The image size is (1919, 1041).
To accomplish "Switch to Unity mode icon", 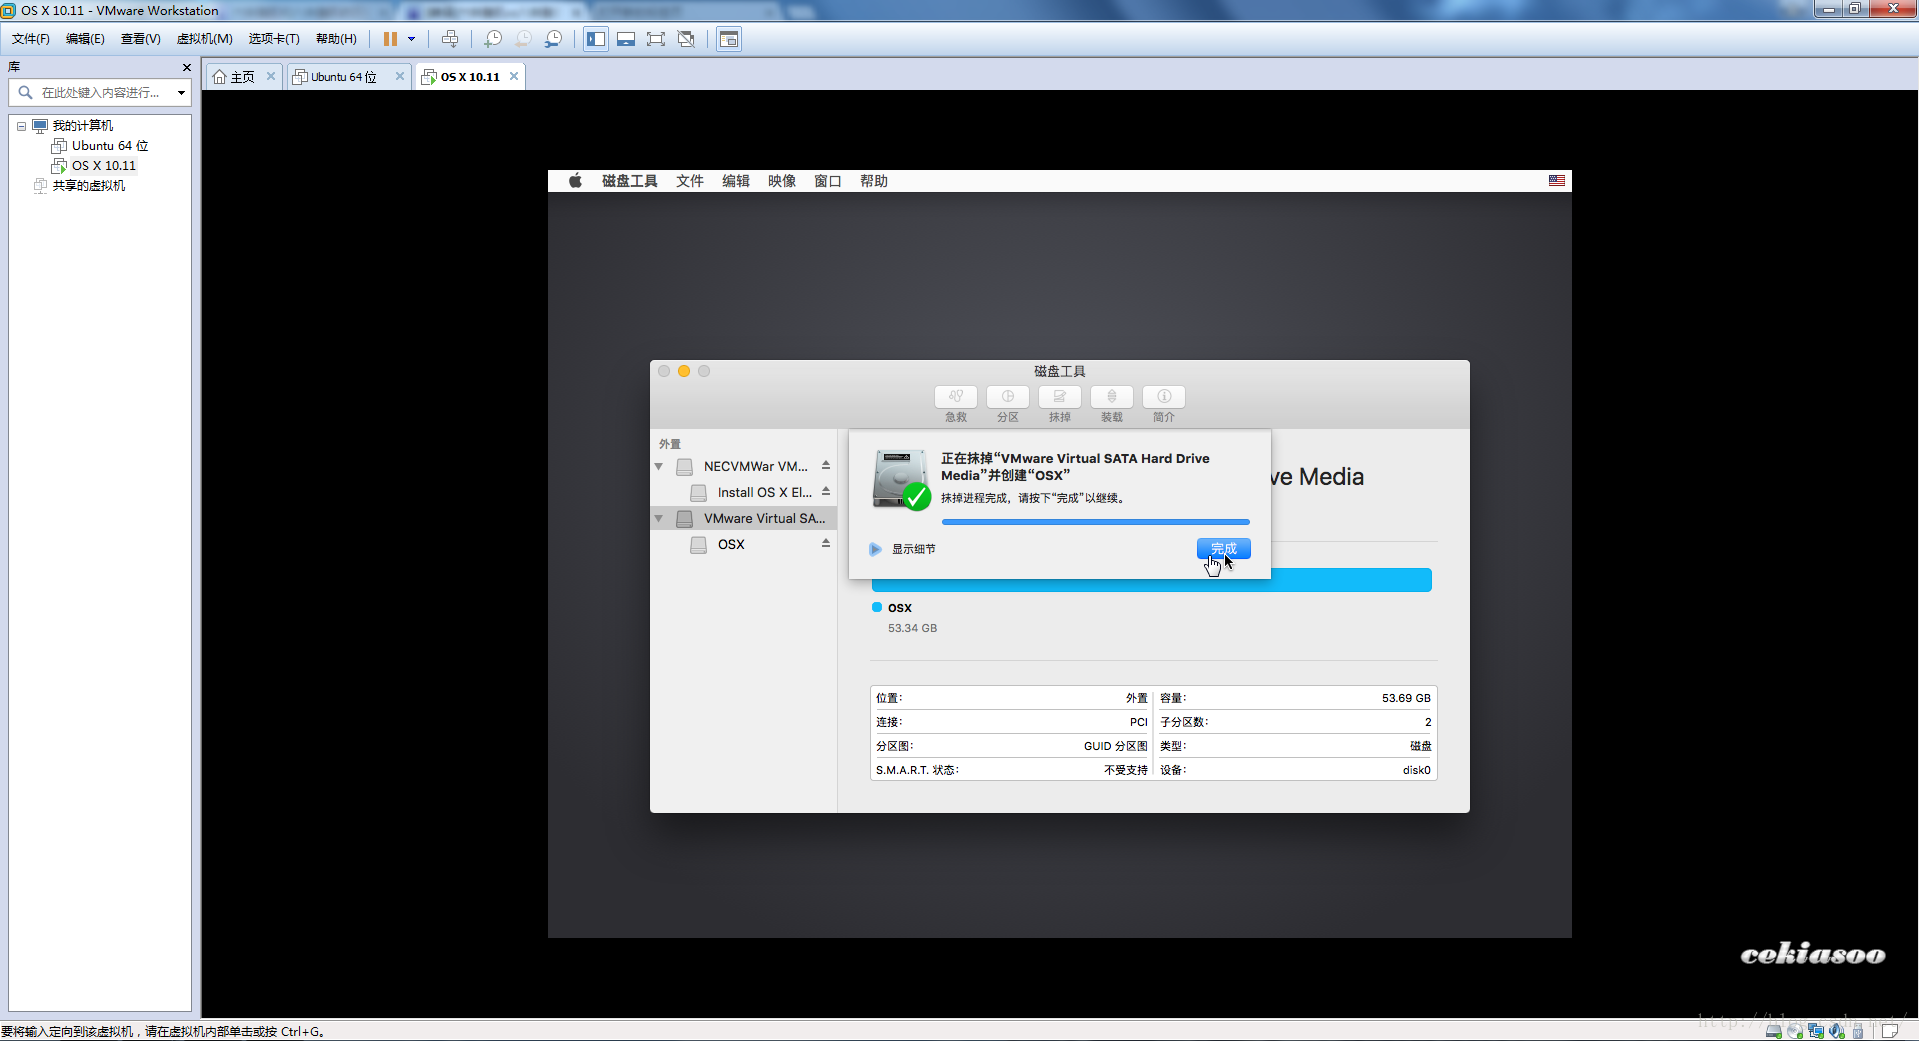I will click(686, 39).
